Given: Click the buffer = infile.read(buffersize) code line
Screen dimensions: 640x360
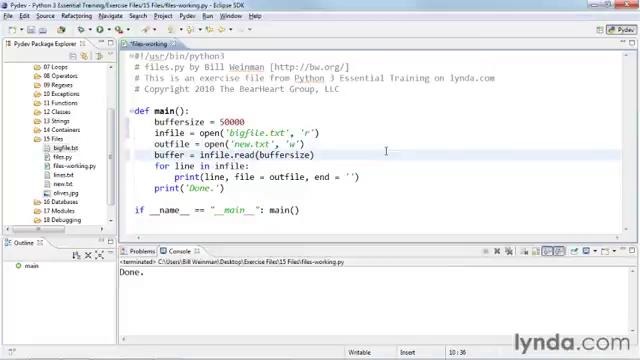Looking at the screenshot, I should (234, 155).
